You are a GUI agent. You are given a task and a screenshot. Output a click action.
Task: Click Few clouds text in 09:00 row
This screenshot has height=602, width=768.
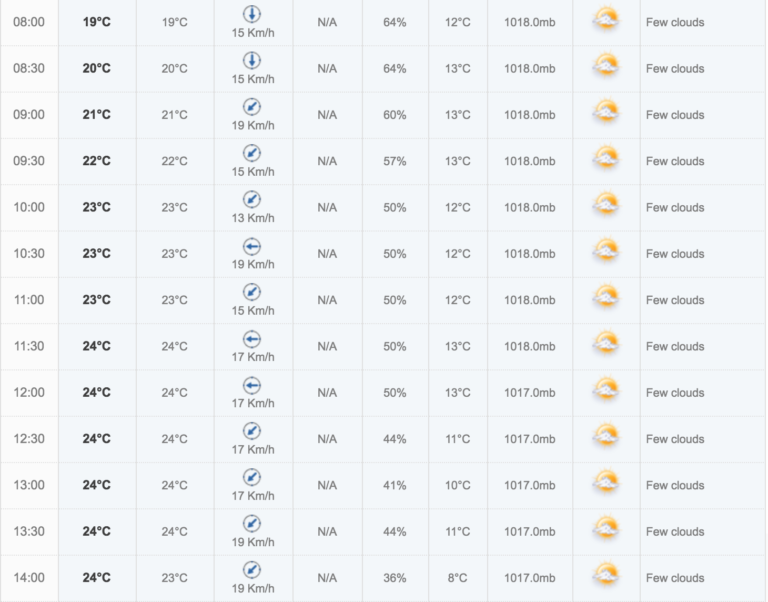click(x=675, y=115)
